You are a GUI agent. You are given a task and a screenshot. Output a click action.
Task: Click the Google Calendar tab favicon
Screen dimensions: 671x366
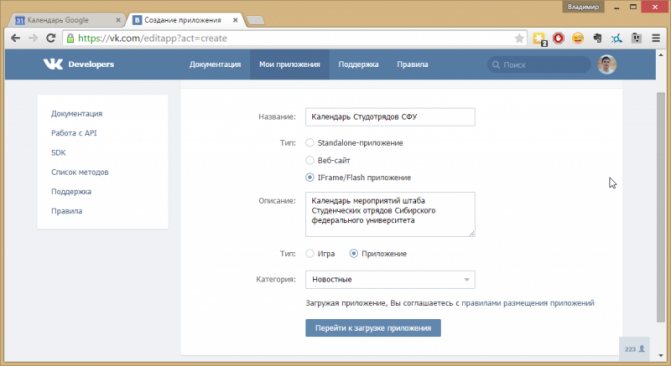point(20,20)
